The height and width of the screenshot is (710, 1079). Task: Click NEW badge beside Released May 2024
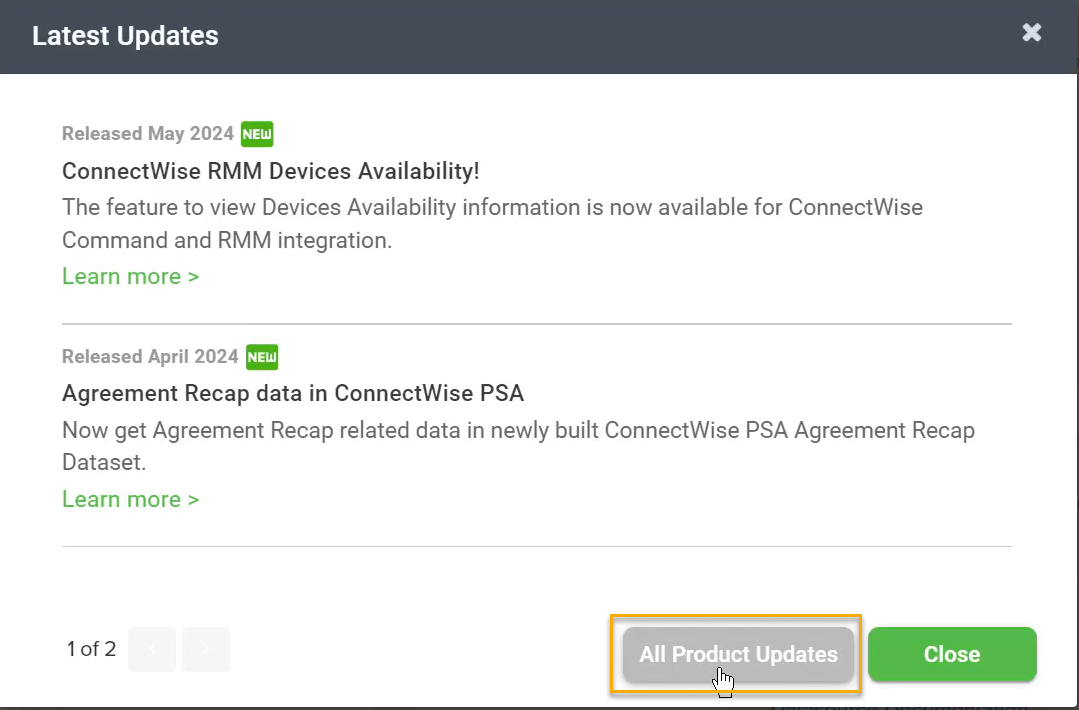257,134
